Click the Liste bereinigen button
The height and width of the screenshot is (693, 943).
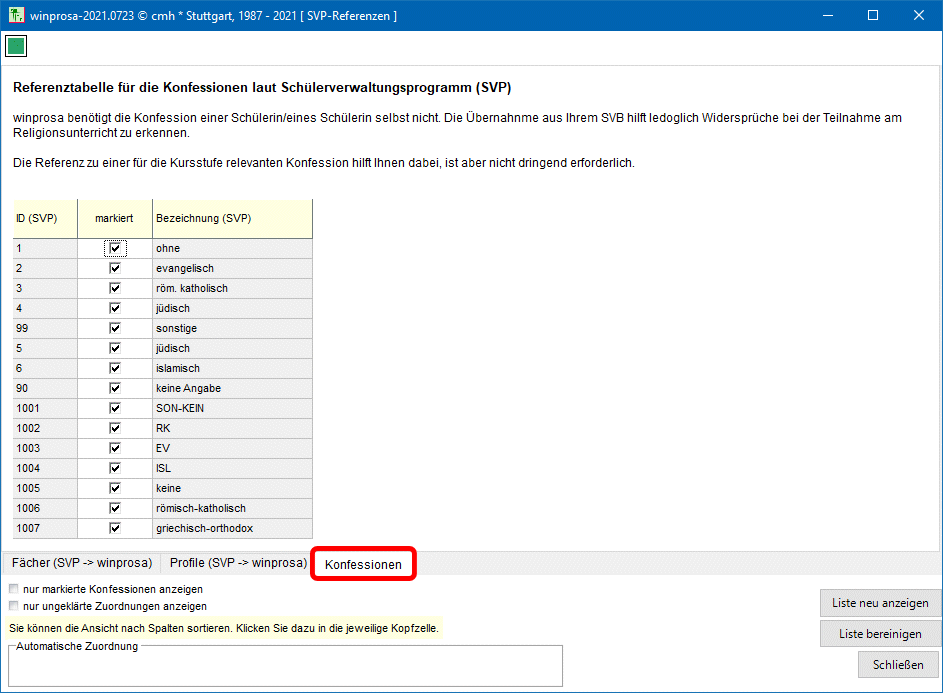[x=880, y=634]
